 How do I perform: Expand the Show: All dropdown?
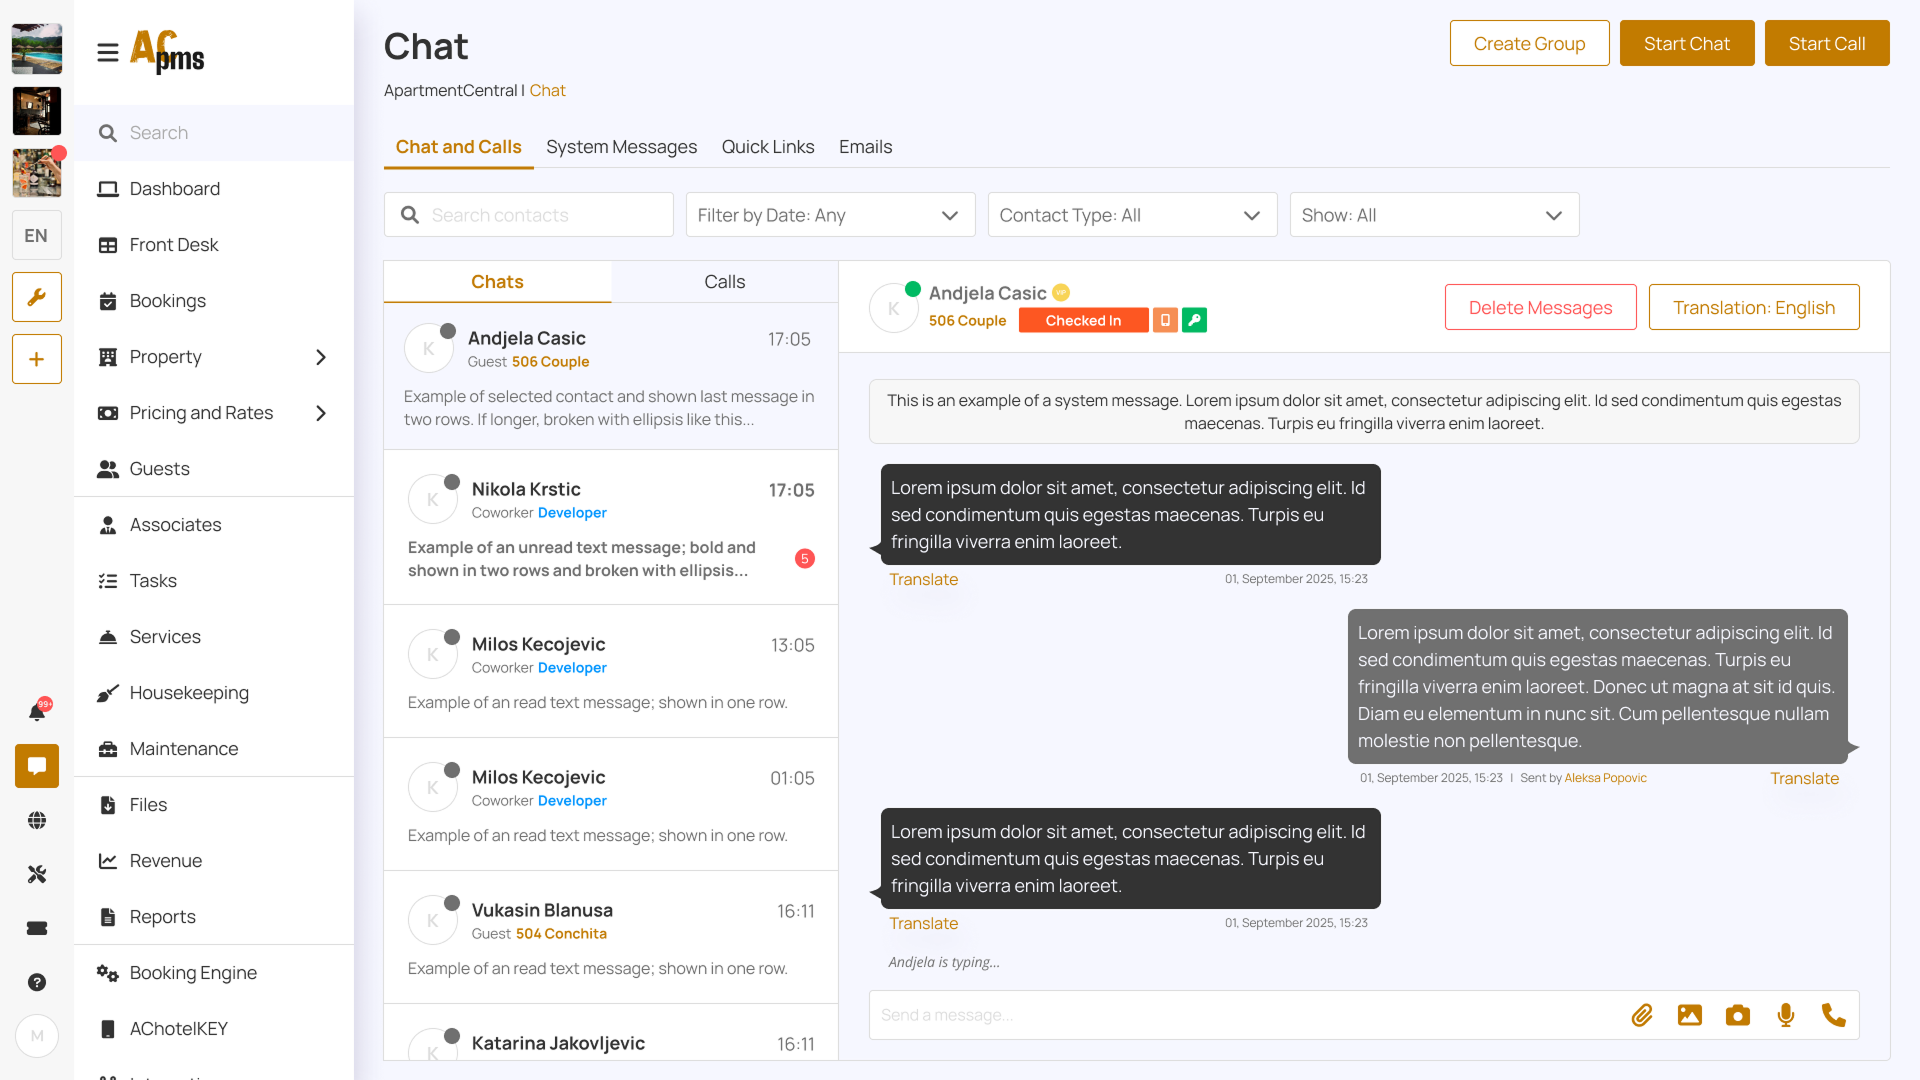(x=1434, y=215)
